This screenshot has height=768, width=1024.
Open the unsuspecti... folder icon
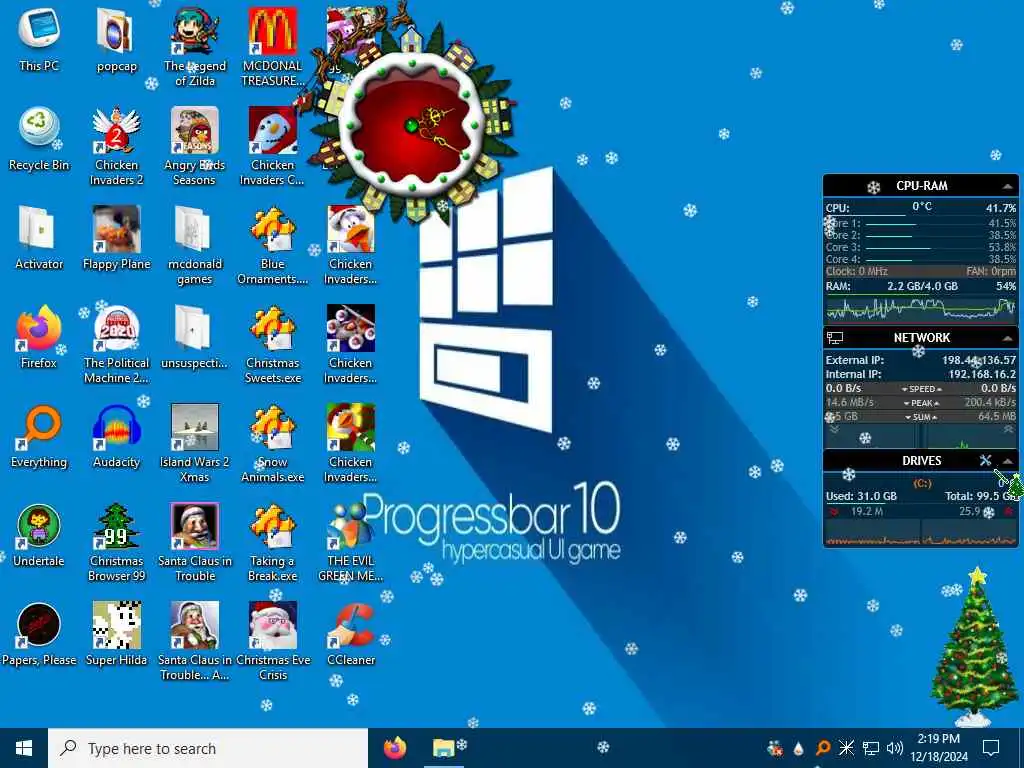click(195, 336)
